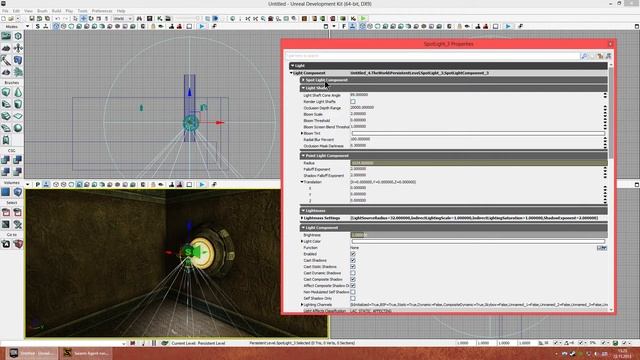Click the CSG Subtract icon
The width and height of the screenshot is (640, 360).
pos(18,160)
